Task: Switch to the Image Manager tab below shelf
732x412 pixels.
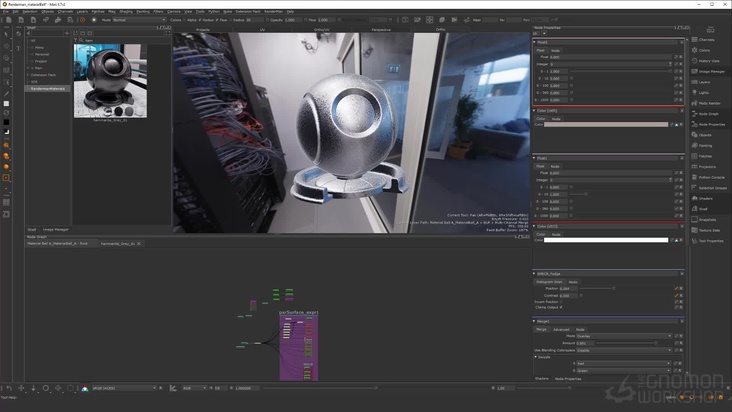Action: (56, 230)
